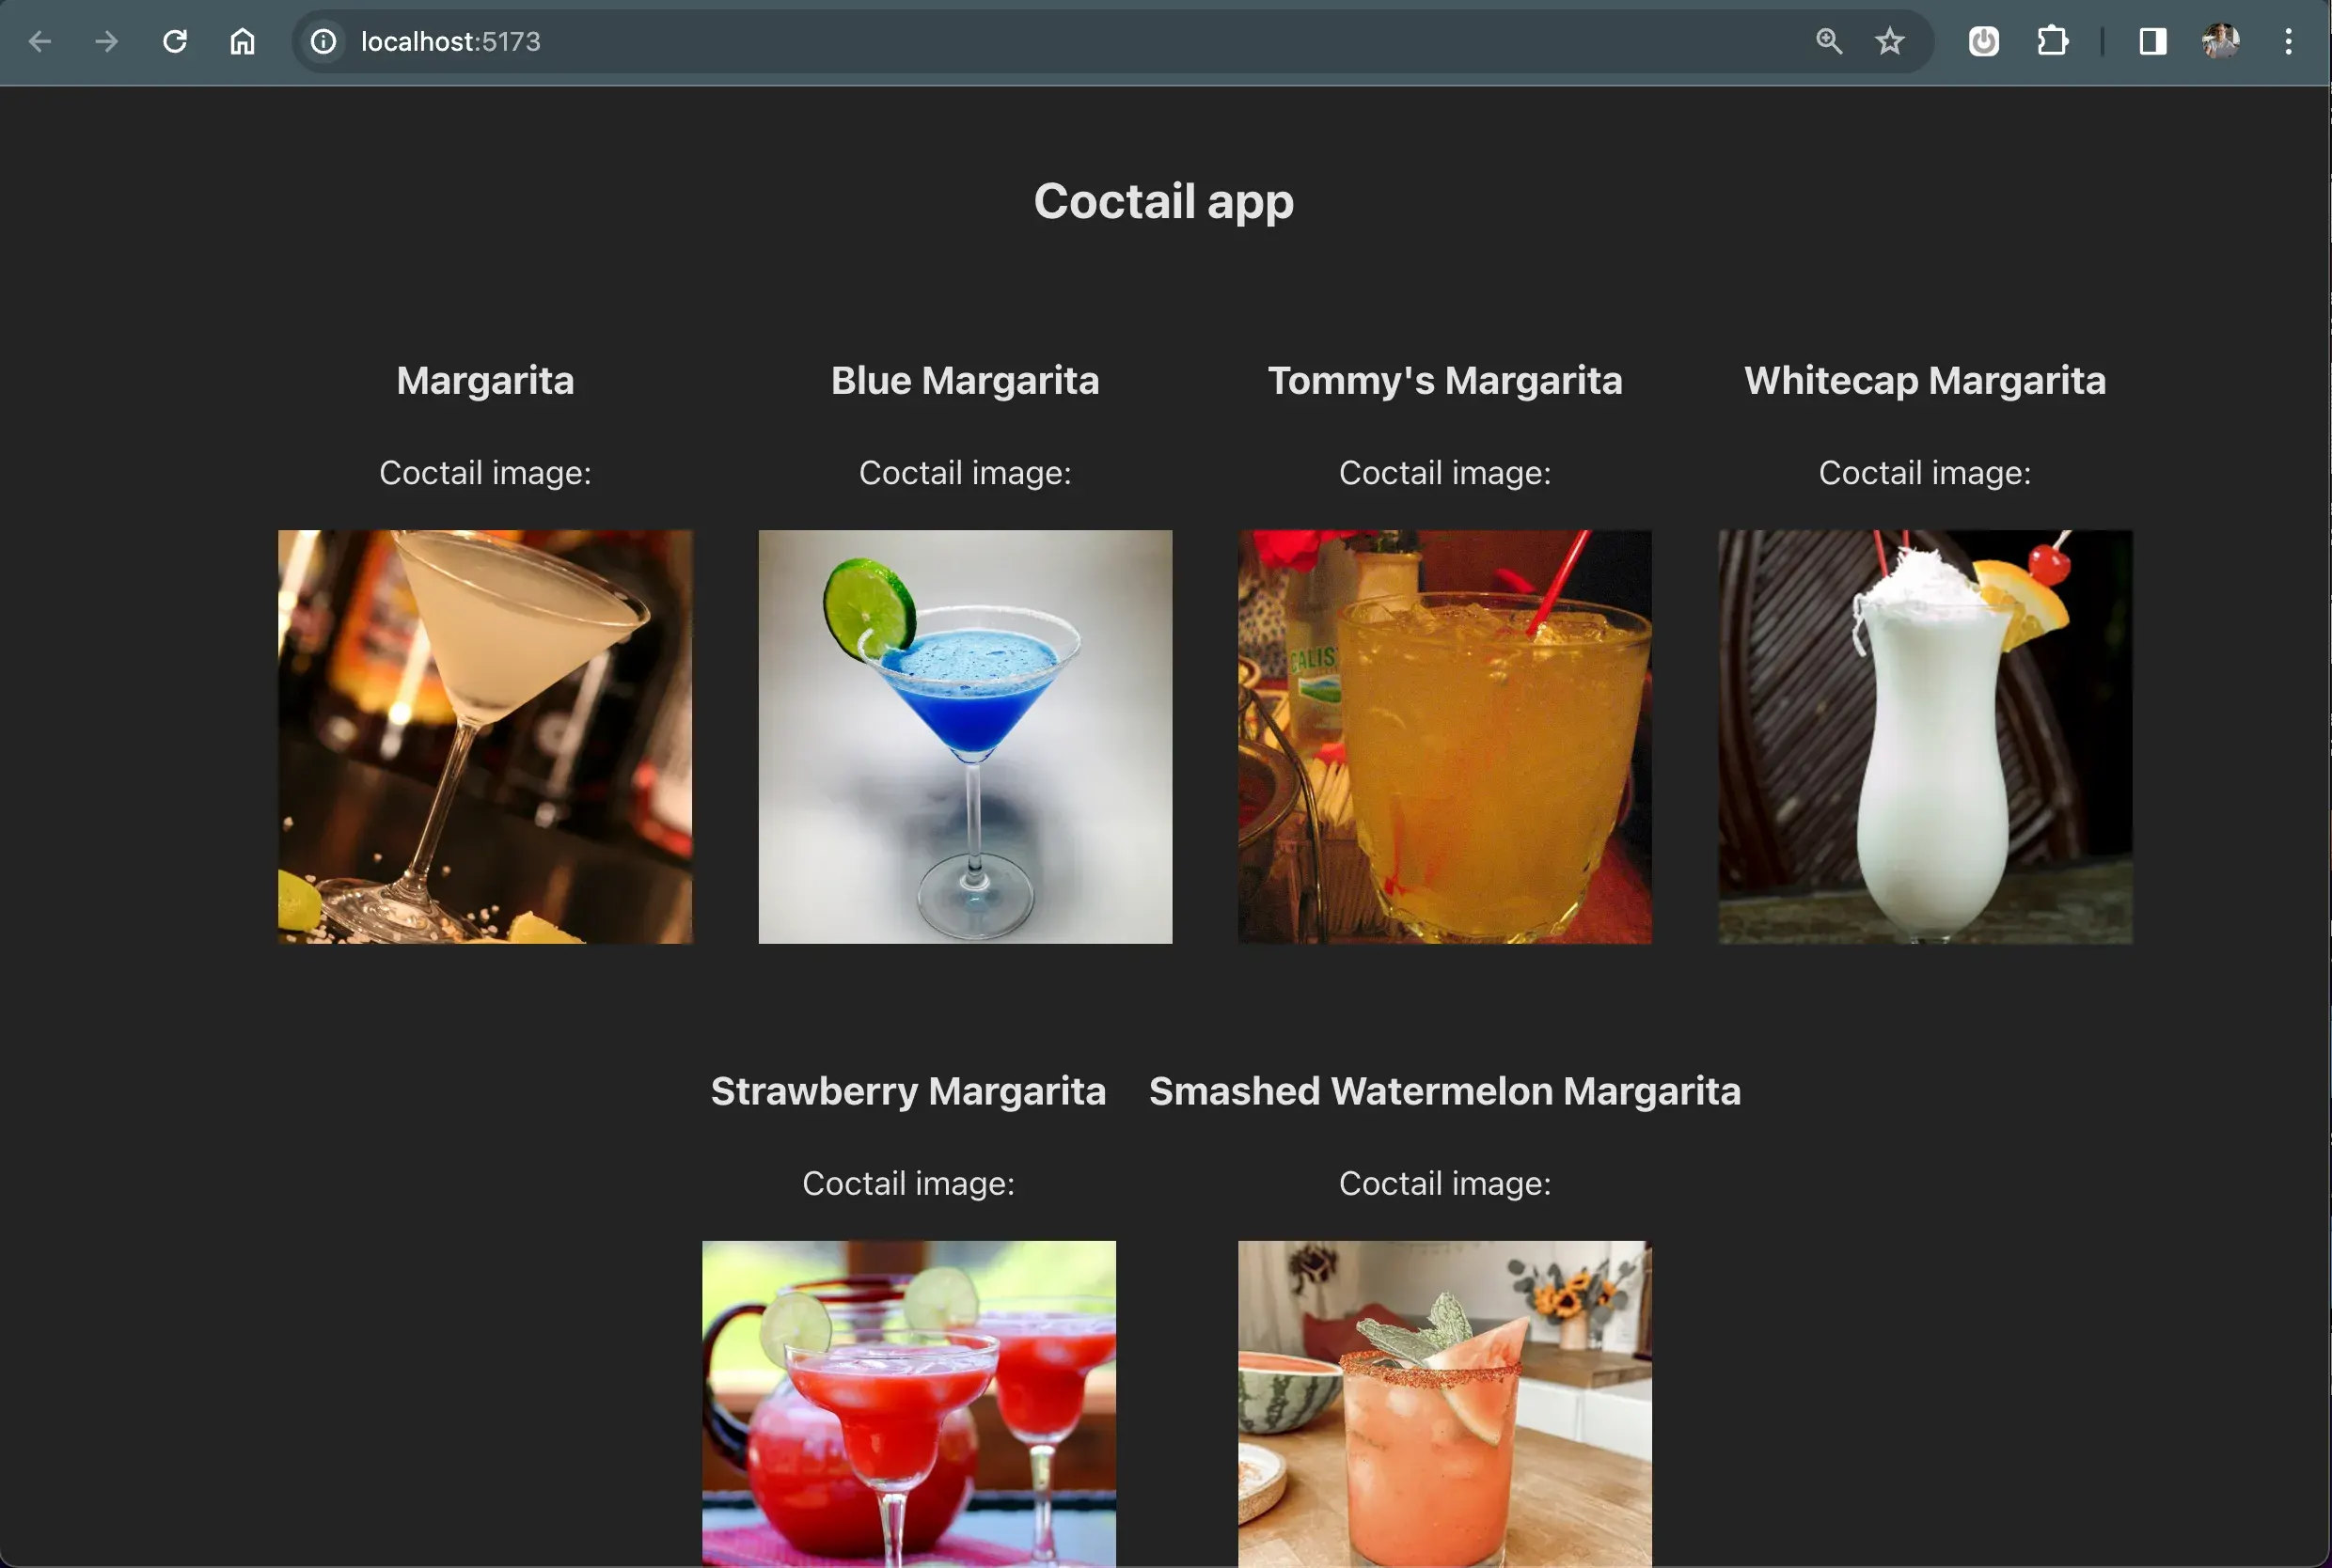
Task: View site information icon in address bar
Action: click(323, 42)
